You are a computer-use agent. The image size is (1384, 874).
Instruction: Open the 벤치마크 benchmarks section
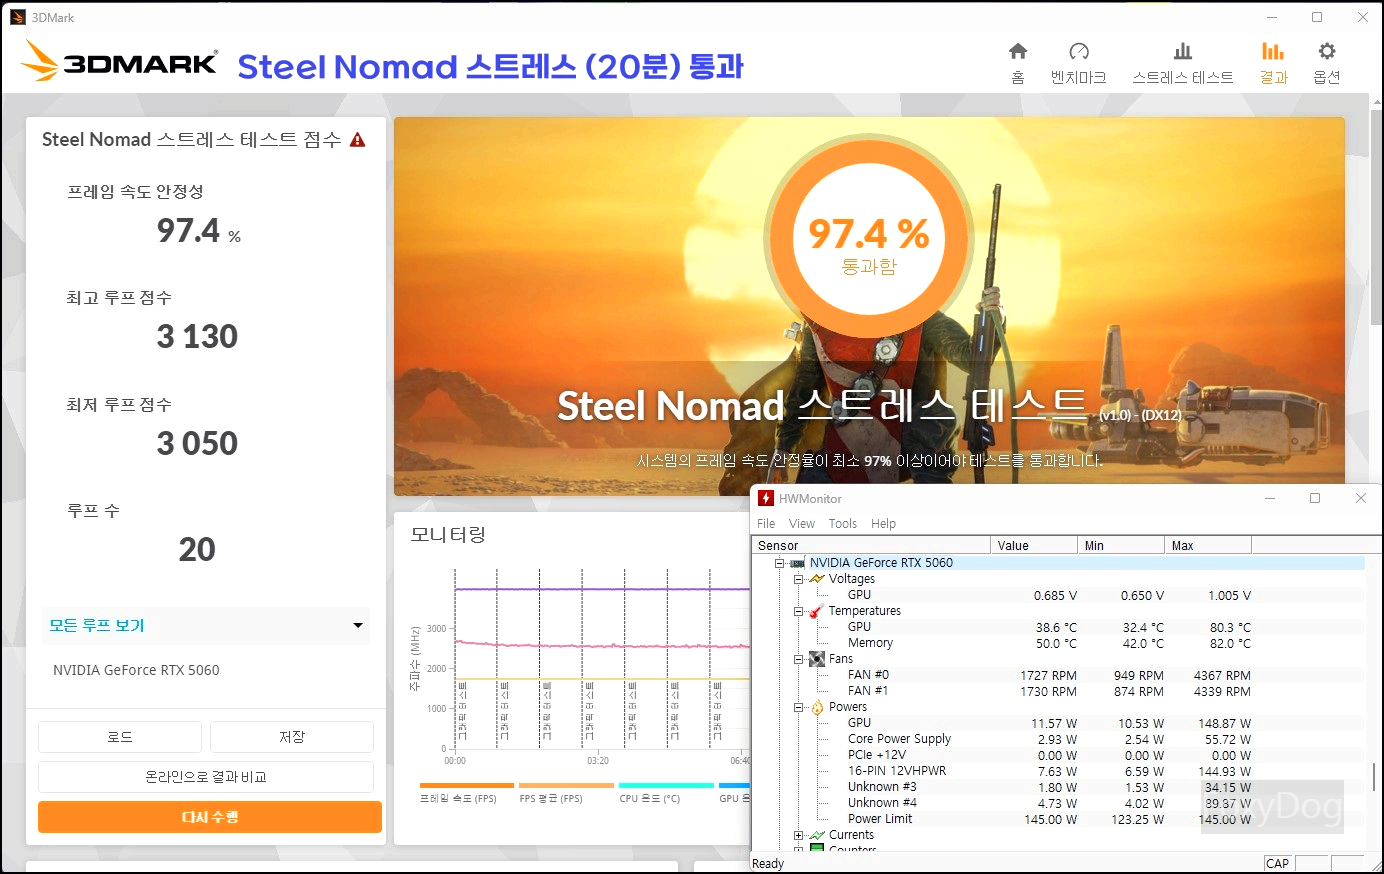(1078, 63)
